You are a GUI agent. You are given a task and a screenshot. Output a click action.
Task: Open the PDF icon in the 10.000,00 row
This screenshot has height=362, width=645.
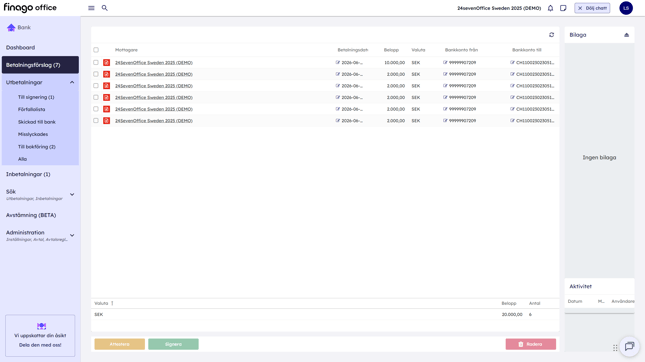[107, 63]
